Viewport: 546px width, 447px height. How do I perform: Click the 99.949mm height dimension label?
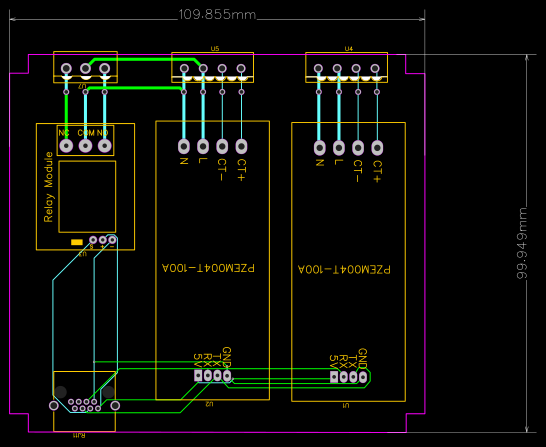pyautogui.click(x=522, y=243)
